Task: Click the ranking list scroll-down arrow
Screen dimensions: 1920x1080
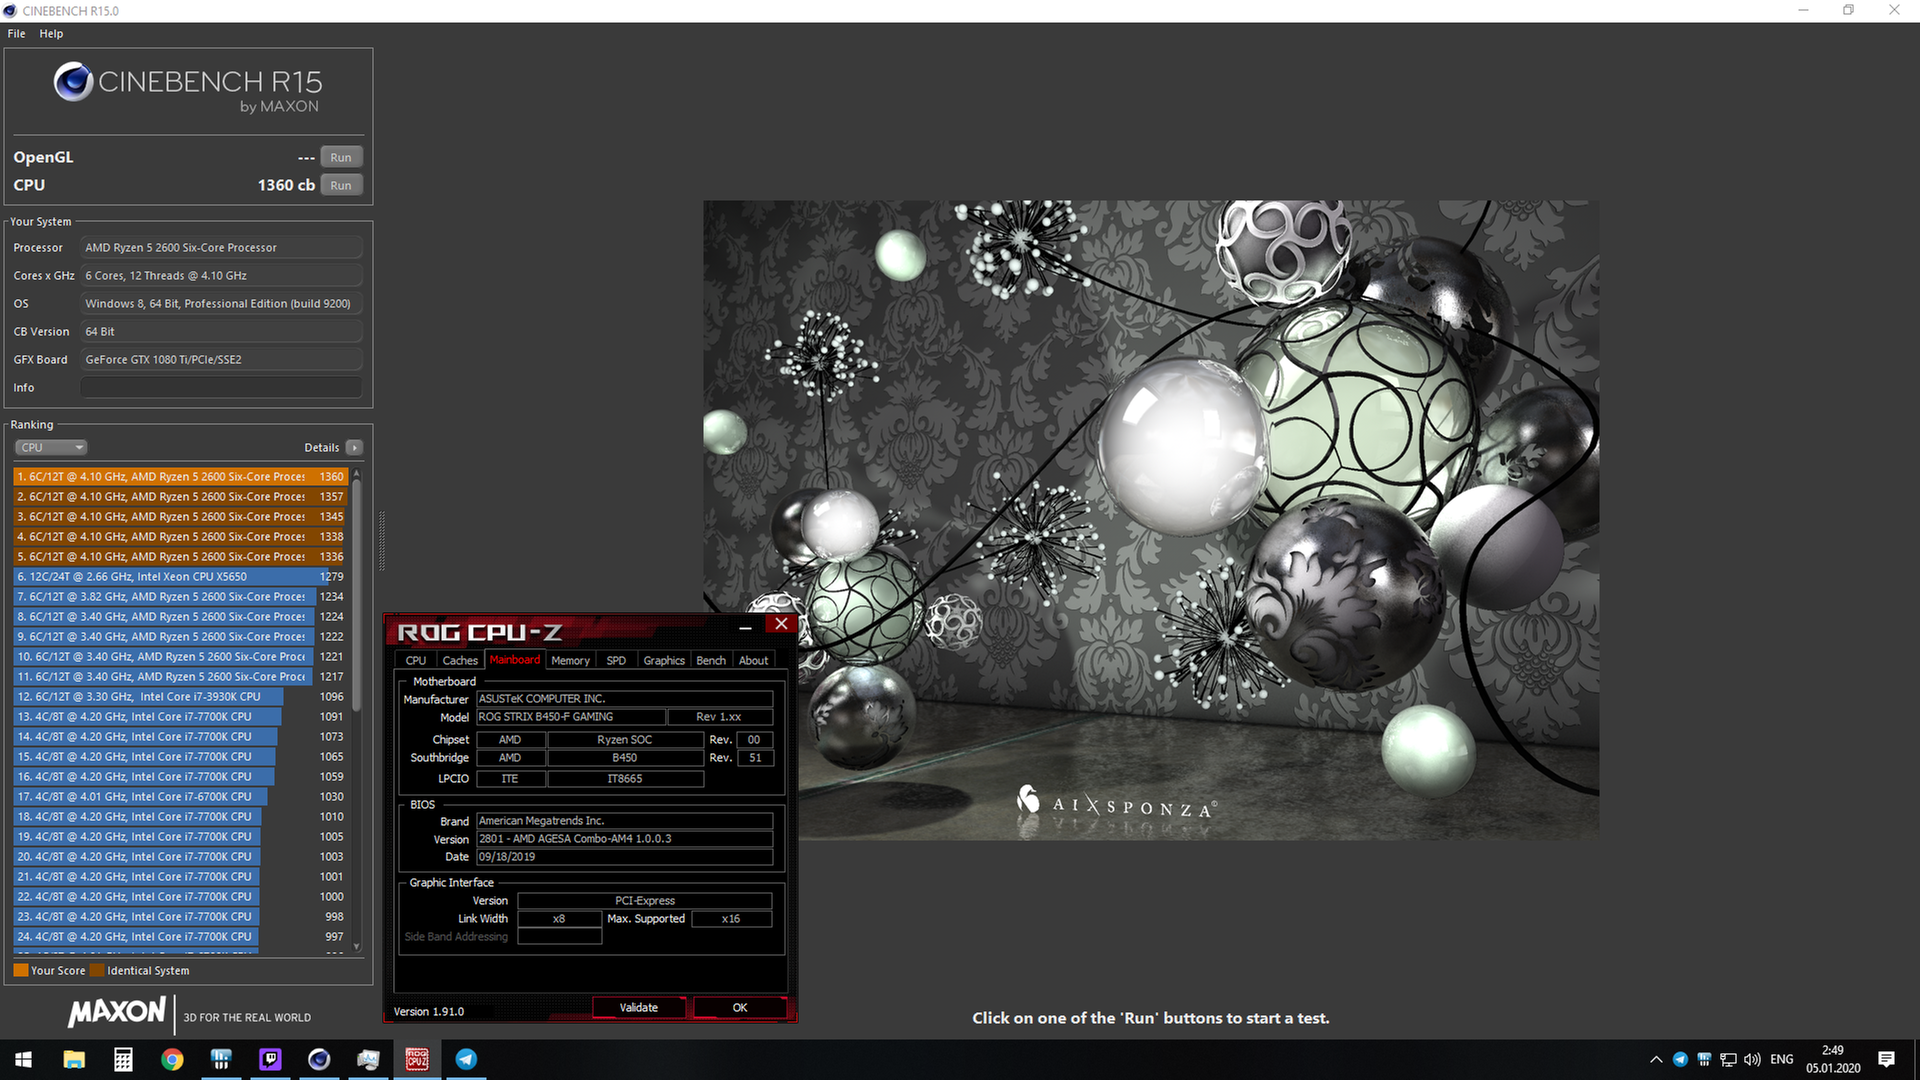Action: click(x=357, y=946)
